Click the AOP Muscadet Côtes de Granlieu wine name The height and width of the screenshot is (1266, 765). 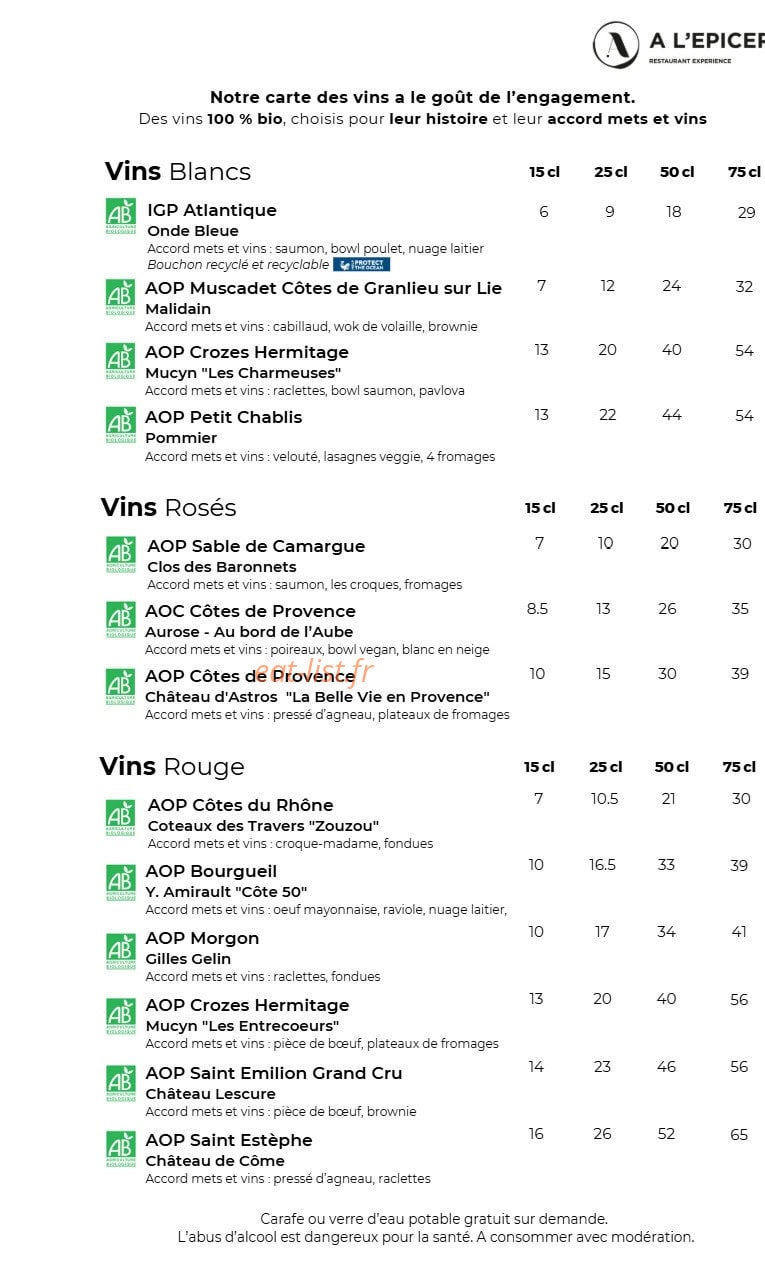coord(323,288)
